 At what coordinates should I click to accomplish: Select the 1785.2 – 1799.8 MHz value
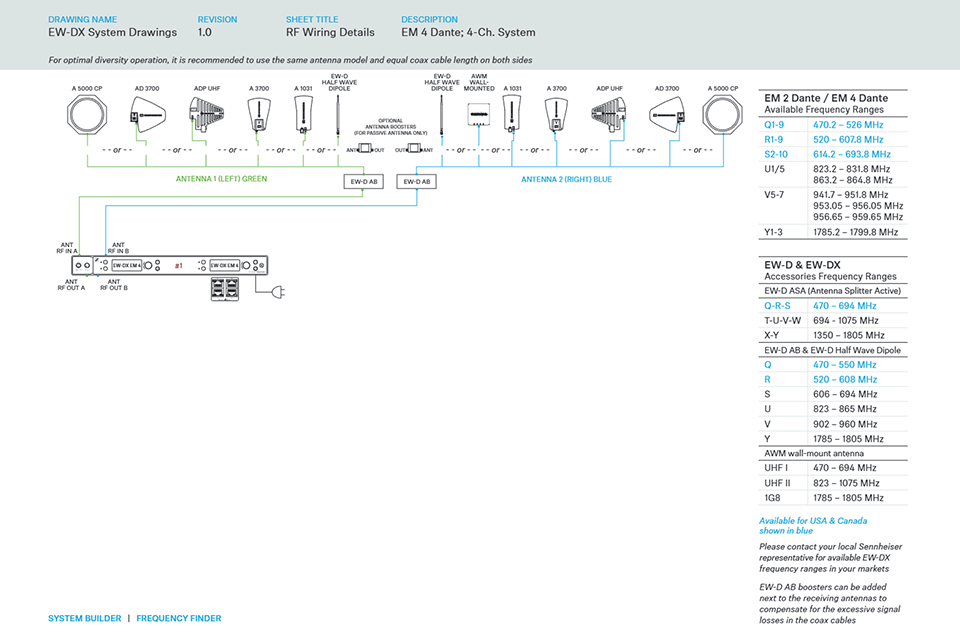pos(855,232)
